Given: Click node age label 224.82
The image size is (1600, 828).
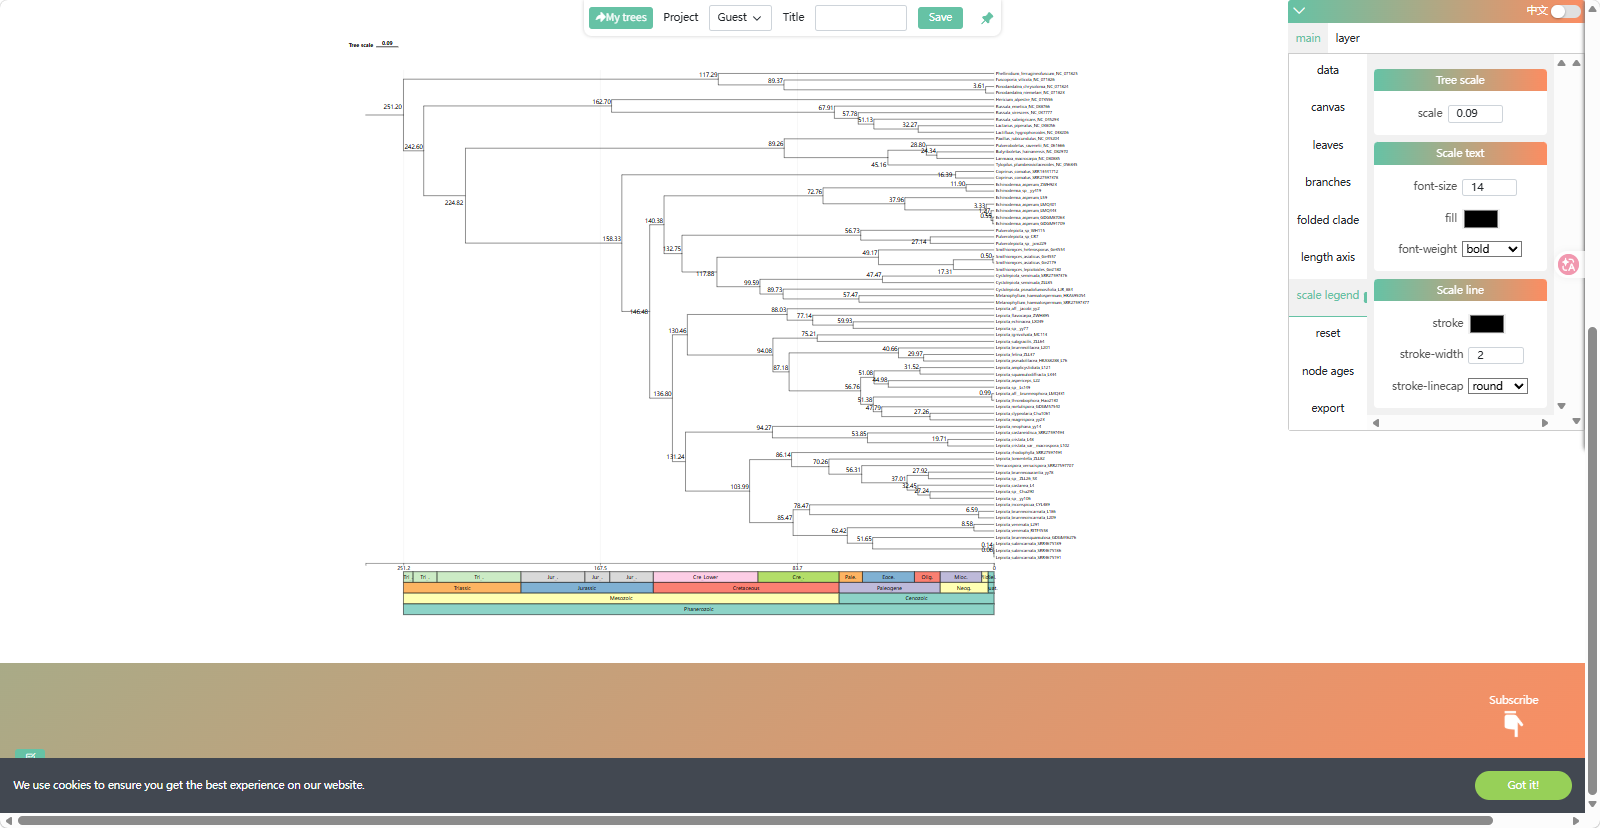Looking at the screenshot, I should click(454, 203).
